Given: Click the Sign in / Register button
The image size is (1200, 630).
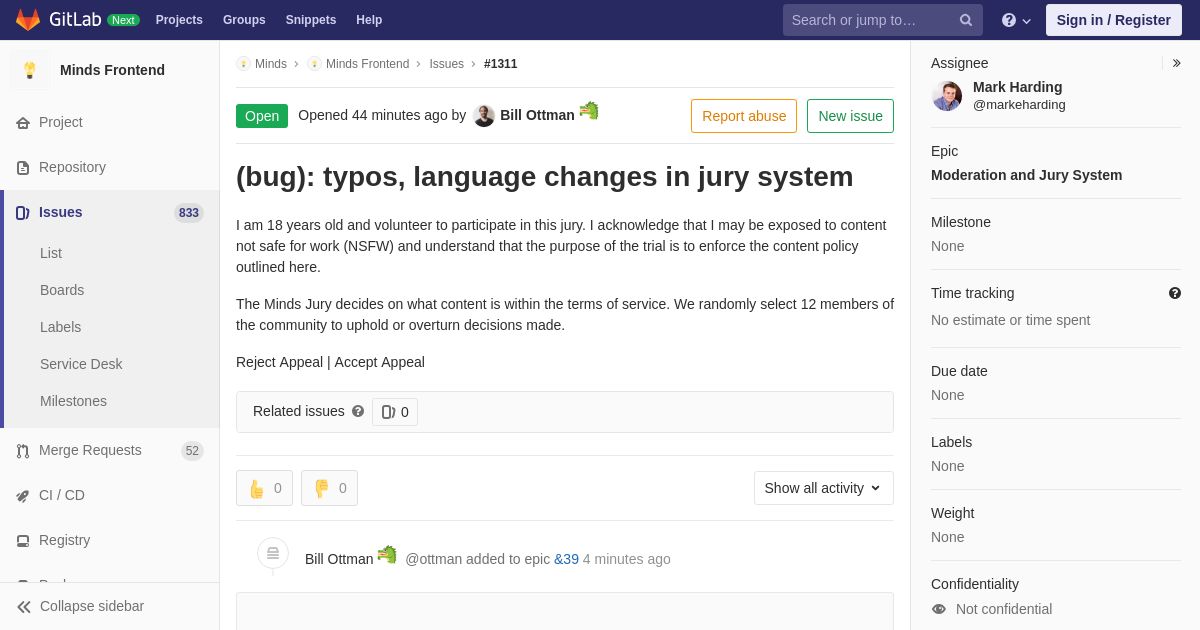Looking at the screenshot, I should pyautogui.click(x=1114, y=20).
